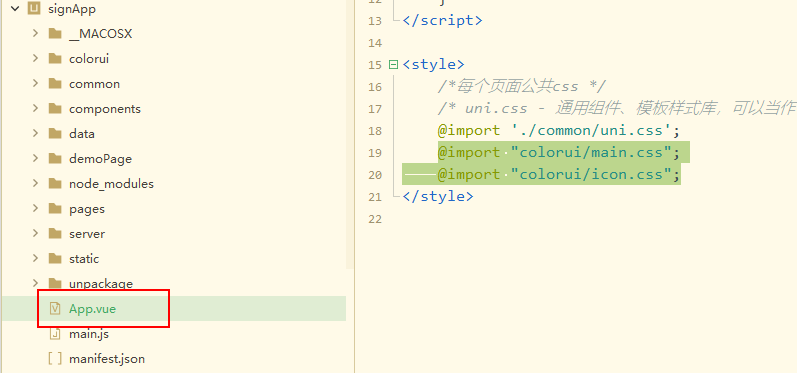Click the closing </style> tag
Viewport: 797px width, 373px height.
[x=438, y=196]
